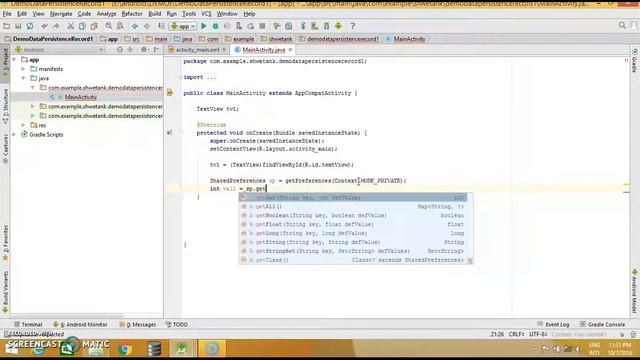Image resolution: width=640 pixels, height=360 pixels.
Task: Click the Hide project panel icon
Action: [156, 50]
